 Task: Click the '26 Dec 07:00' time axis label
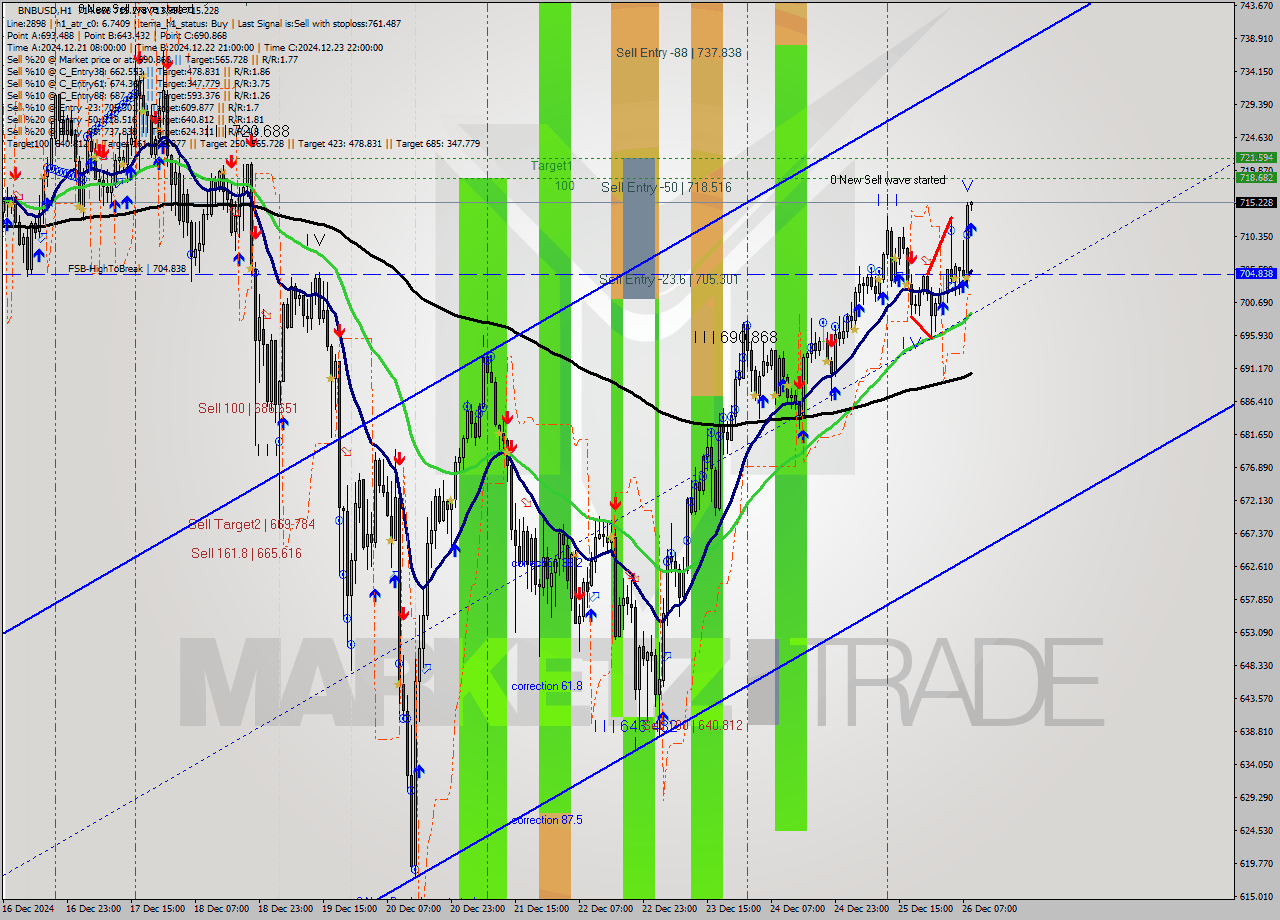[989, 909]
